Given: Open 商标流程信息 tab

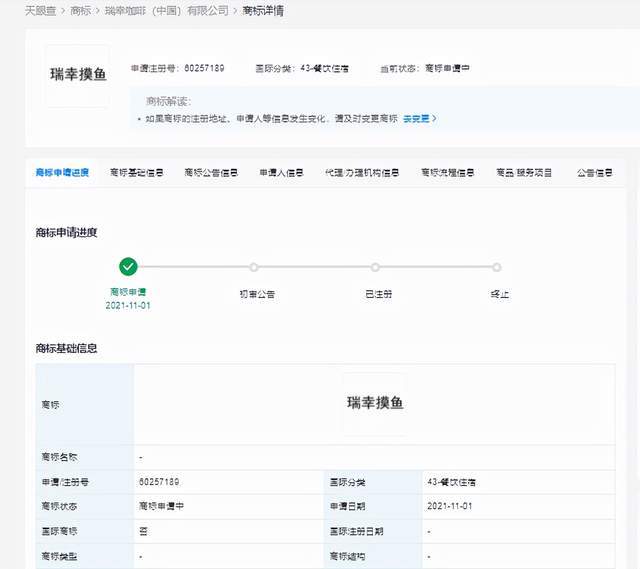Looking at the screenshot, I should [448, 173].
